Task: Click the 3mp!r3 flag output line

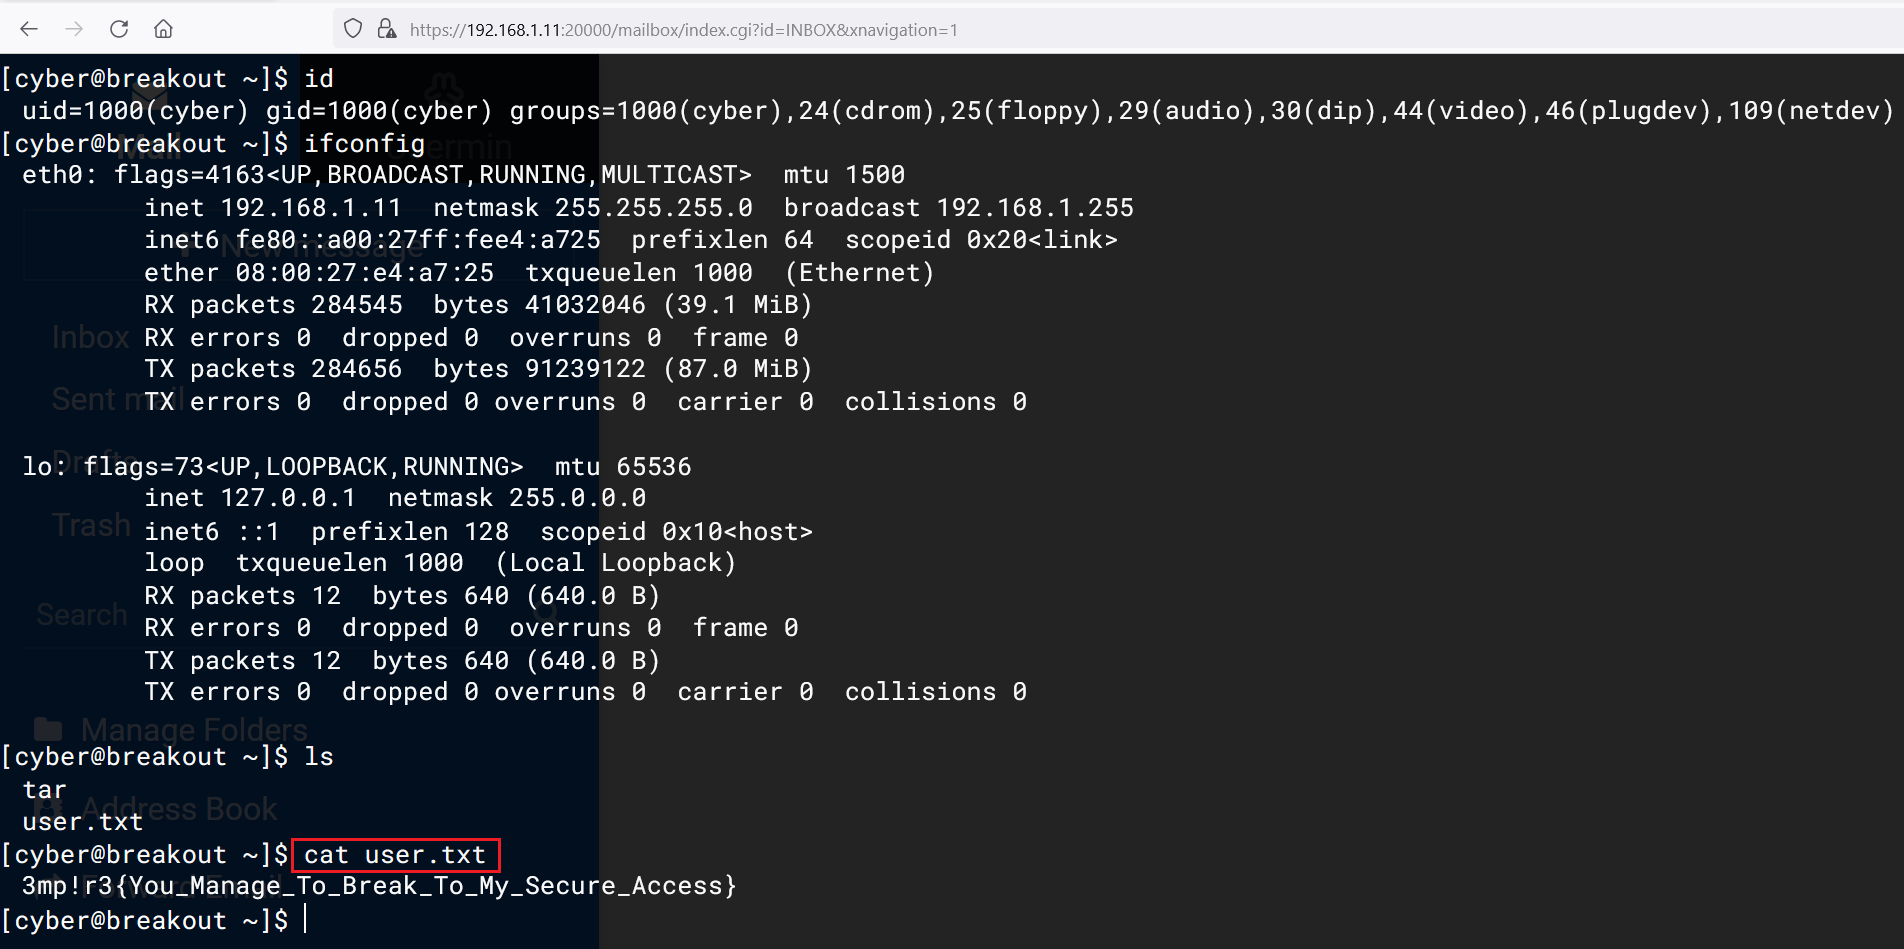Action: tap(379, 886)
